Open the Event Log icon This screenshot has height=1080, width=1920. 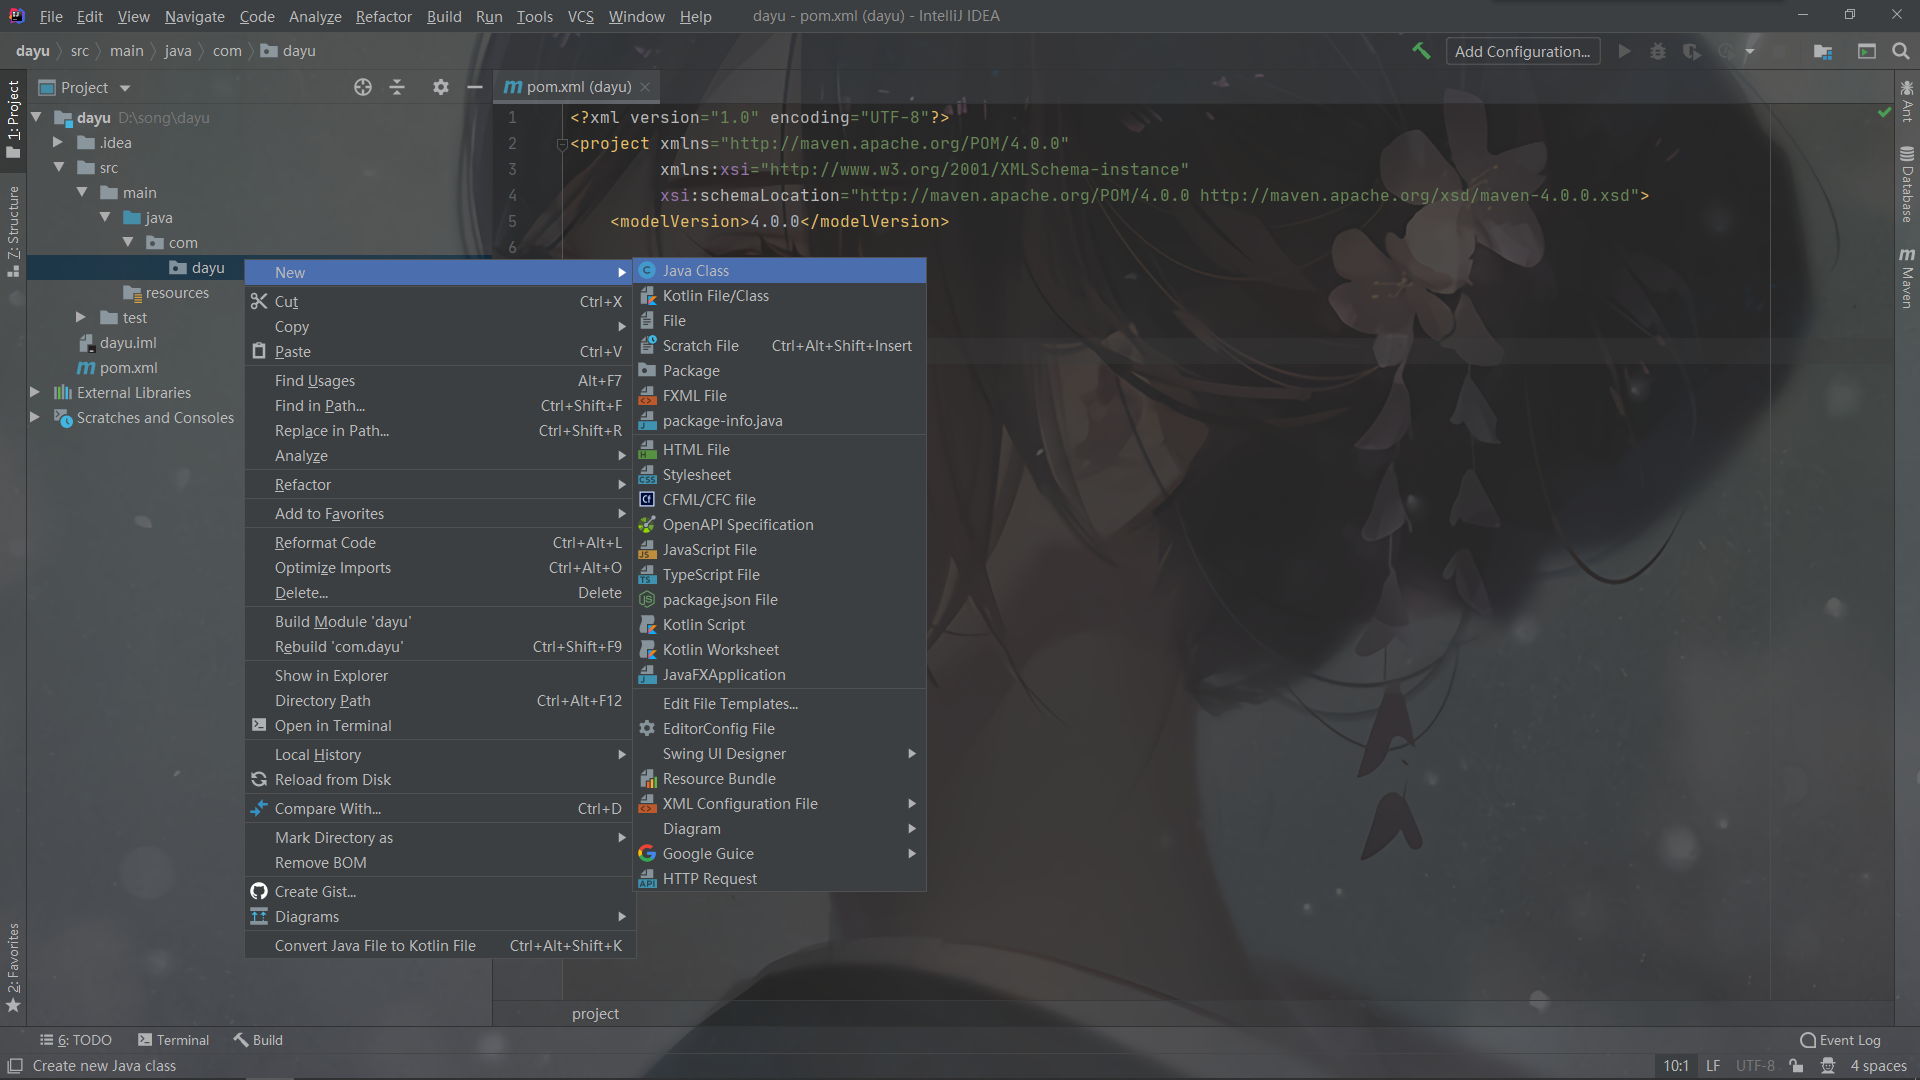pyautogui.click(x=1840, y=1040)
